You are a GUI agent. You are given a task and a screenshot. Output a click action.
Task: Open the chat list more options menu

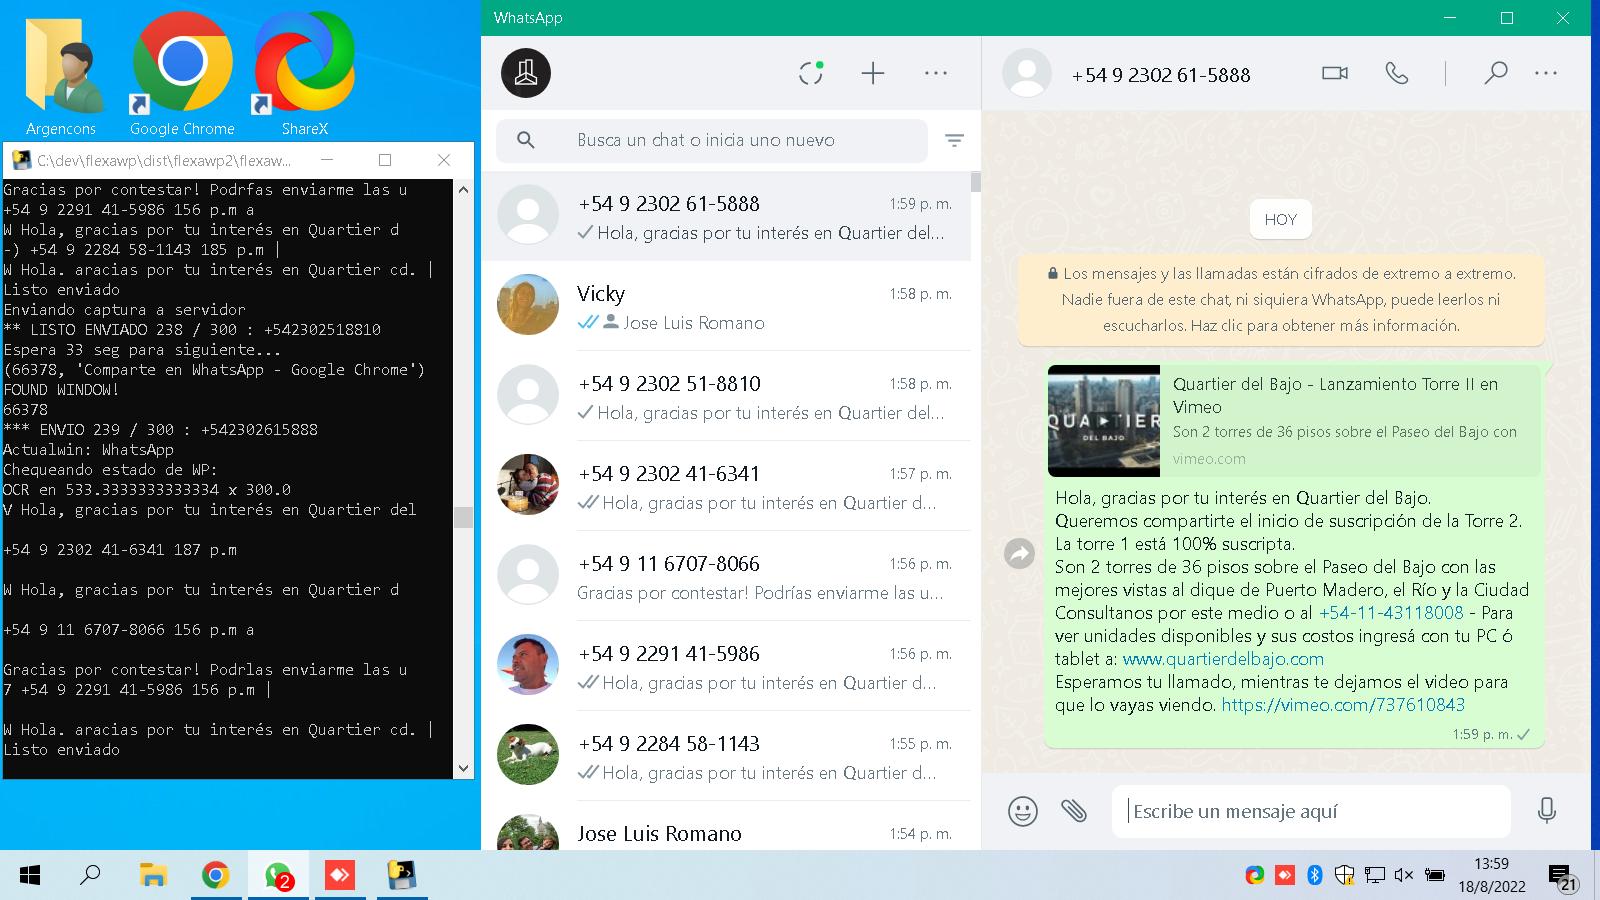[x=936, y=73]
